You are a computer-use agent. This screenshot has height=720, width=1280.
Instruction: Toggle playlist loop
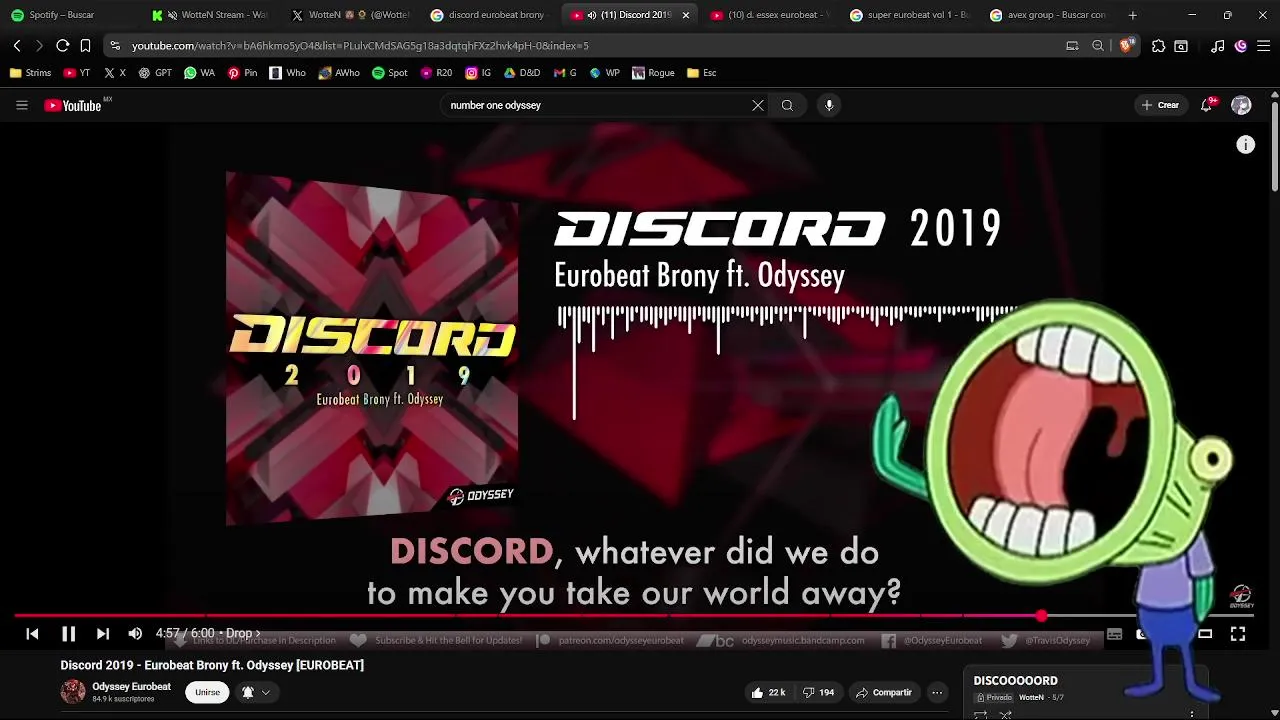coord(981,714)
